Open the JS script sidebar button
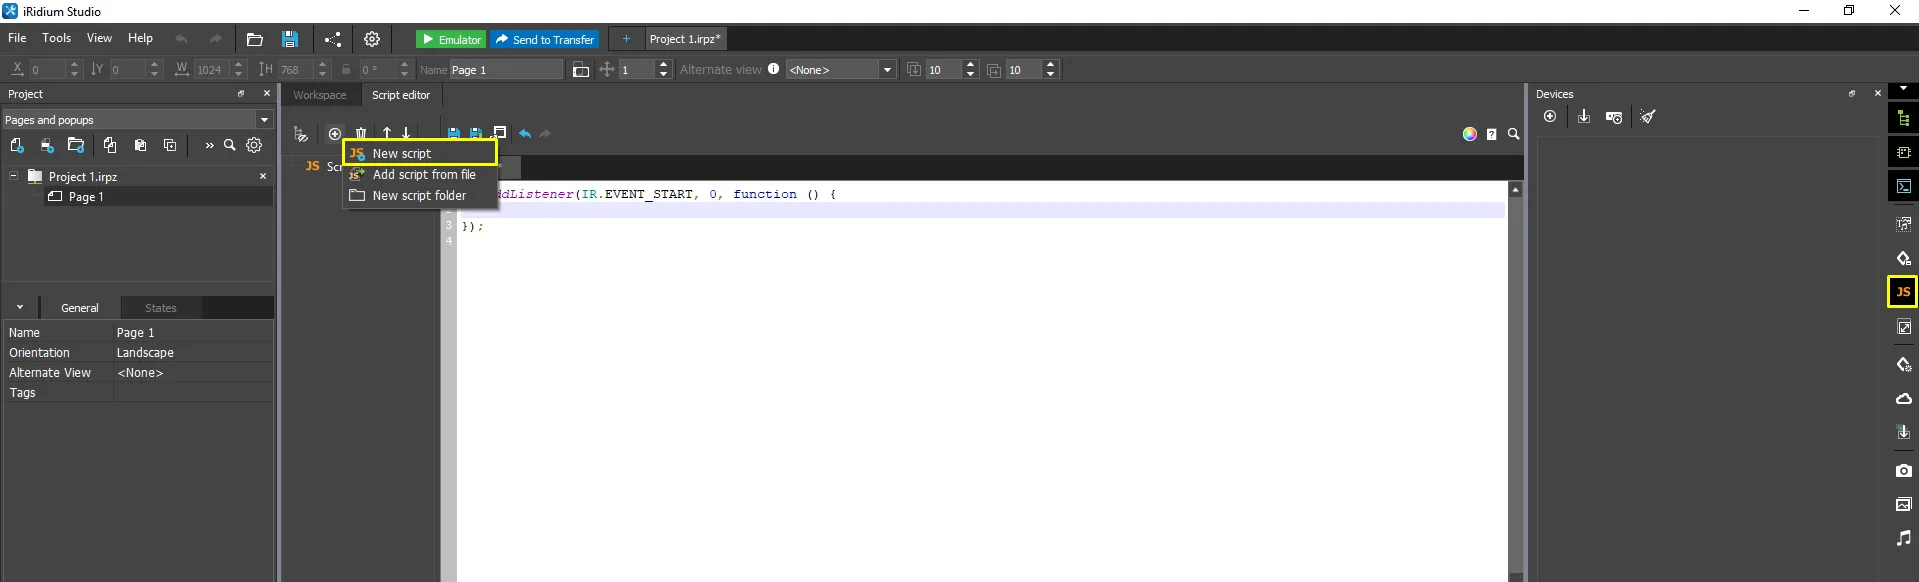The width and height of the screenshot is (1919, 582). pyautogui.click(x=1902, y=292)
